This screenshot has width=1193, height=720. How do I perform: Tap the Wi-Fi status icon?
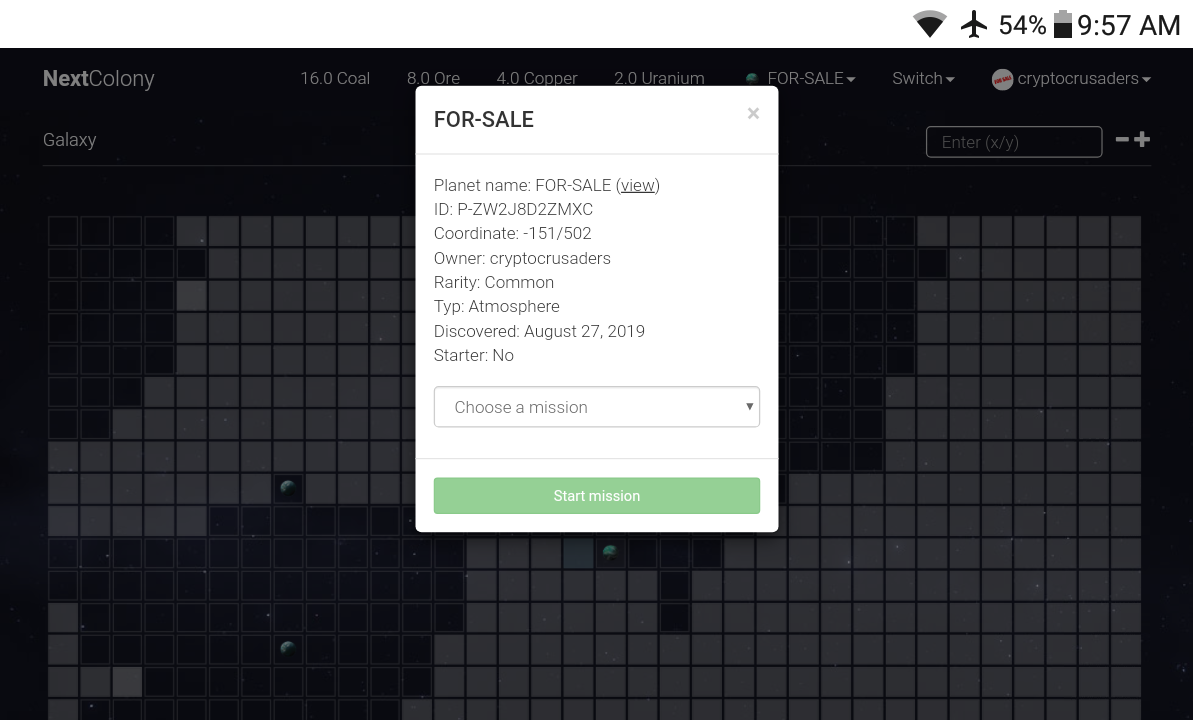tap(930, 25)
